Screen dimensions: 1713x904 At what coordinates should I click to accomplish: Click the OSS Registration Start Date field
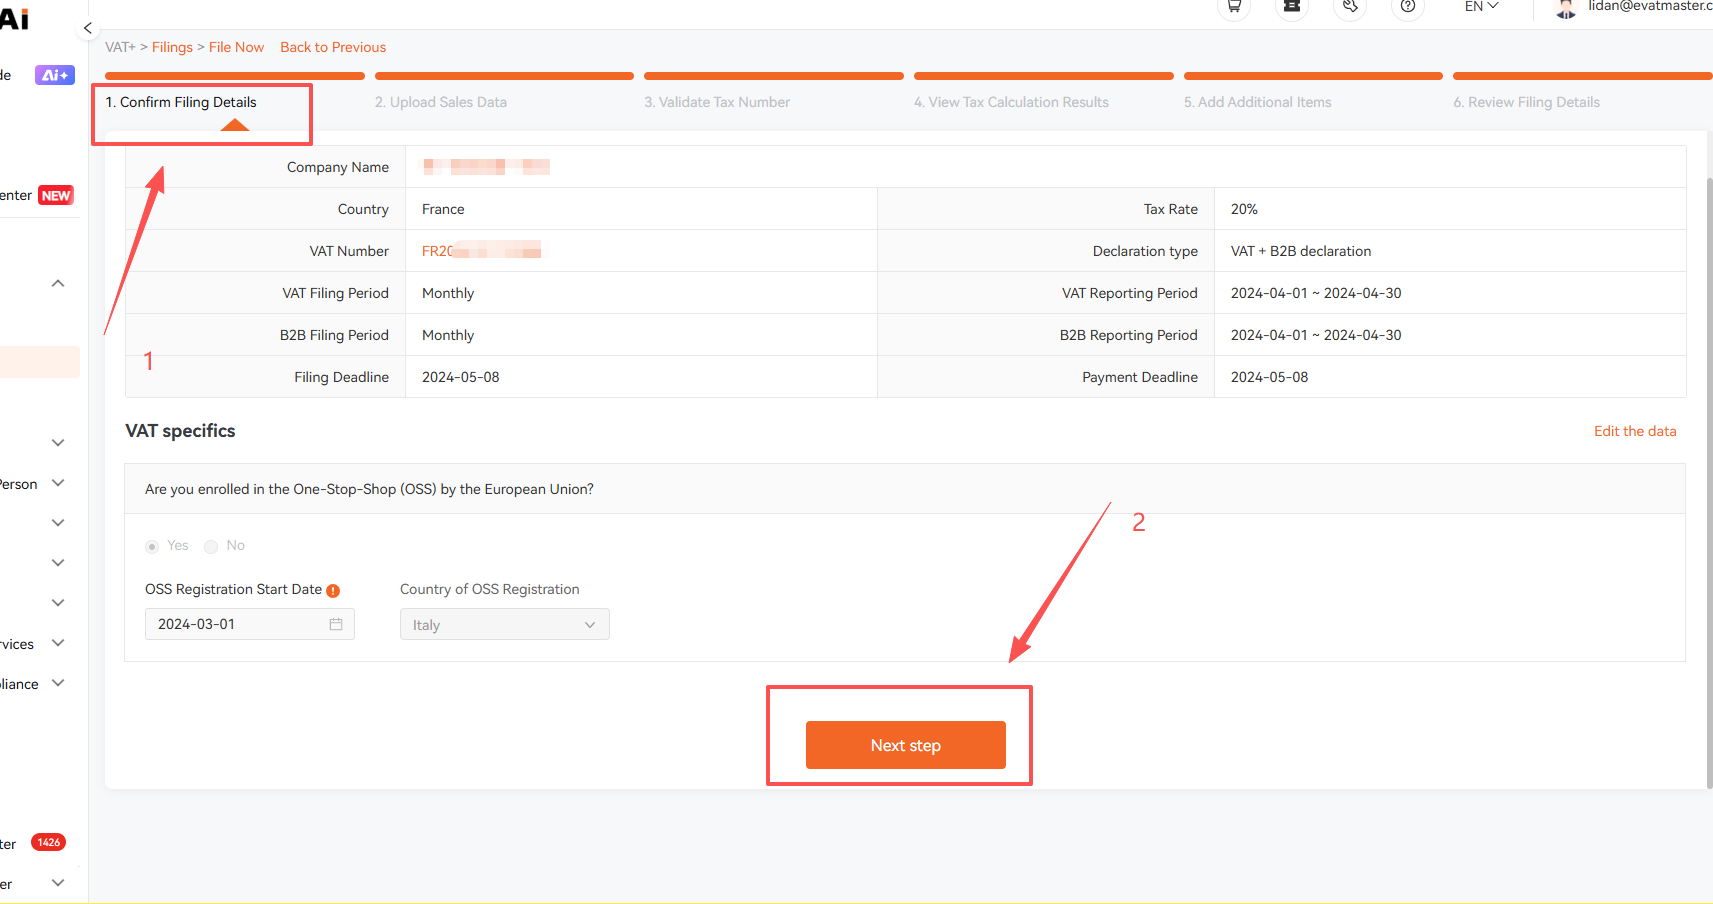pos(250,624)
